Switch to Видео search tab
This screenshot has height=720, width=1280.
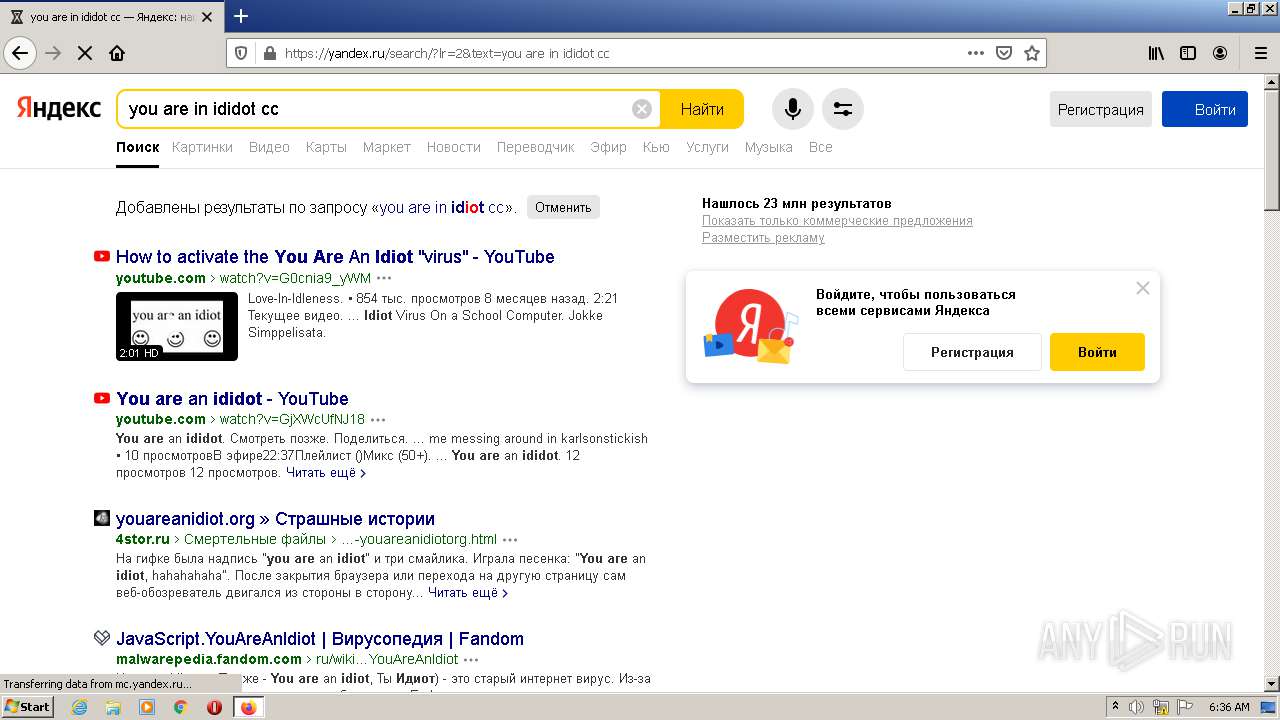269,147
